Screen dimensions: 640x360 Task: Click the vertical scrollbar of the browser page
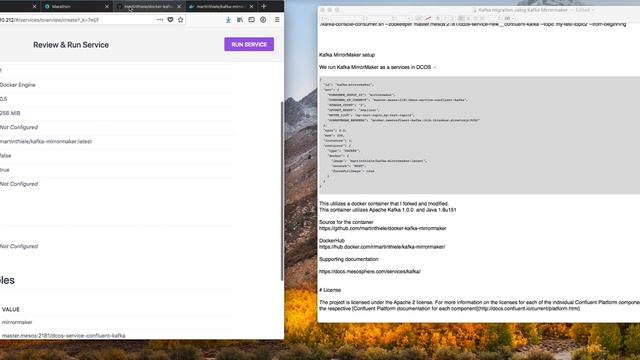click(282, 191)
